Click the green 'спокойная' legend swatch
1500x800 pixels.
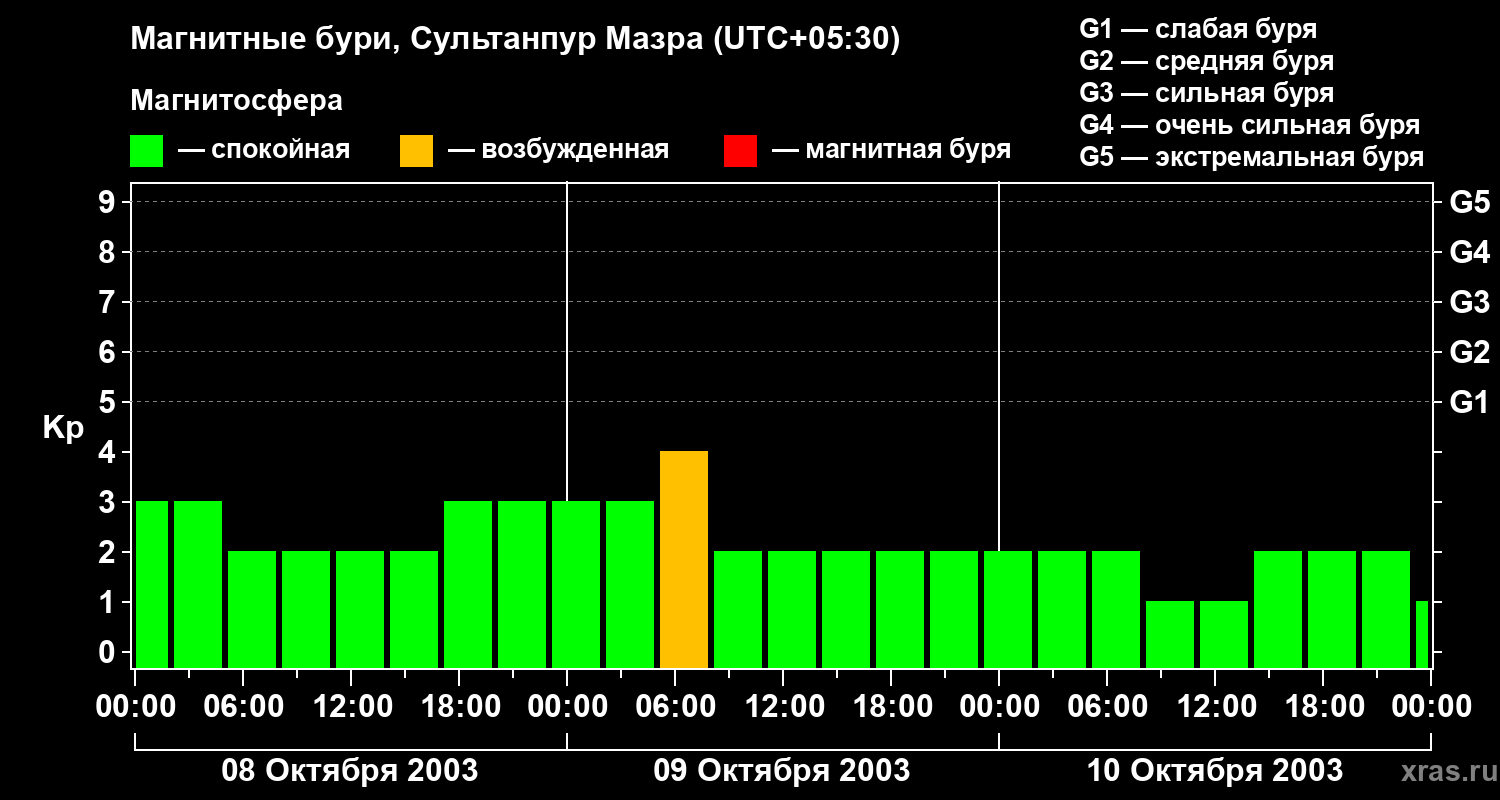point(147,151)
